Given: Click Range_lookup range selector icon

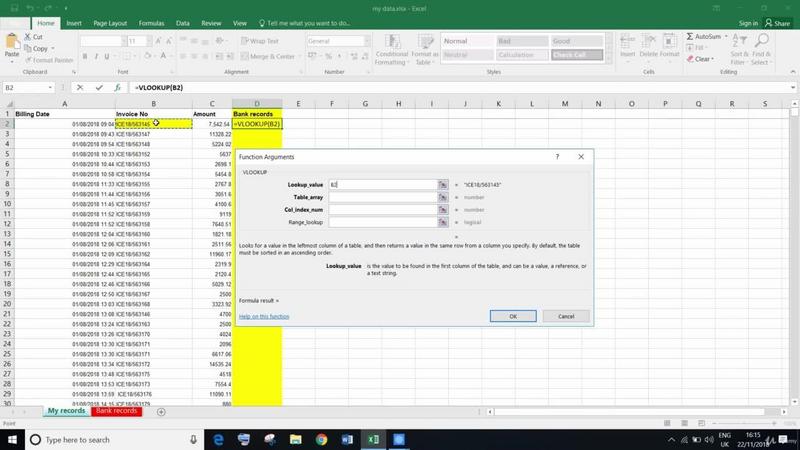Looking at the screenshot, I should (x=443, y=222).
